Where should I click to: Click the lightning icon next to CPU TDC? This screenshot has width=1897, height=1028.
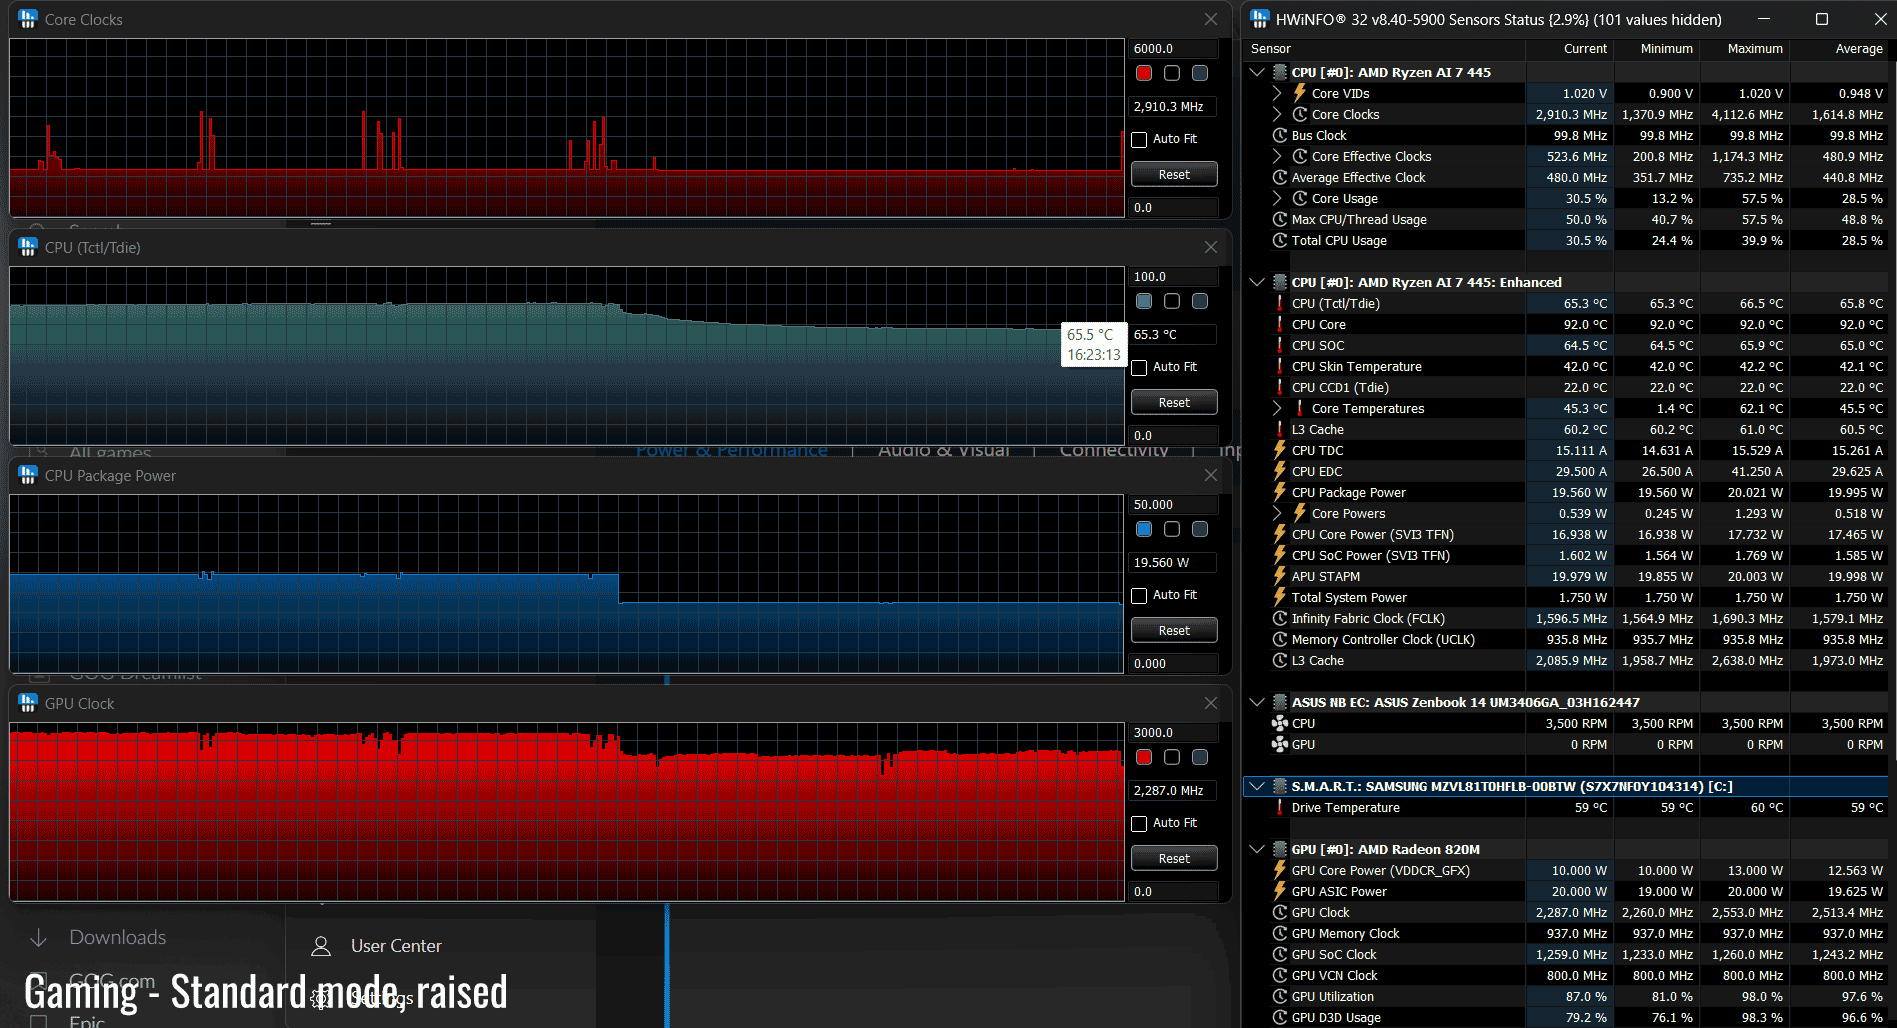(x=1279, y=450)
